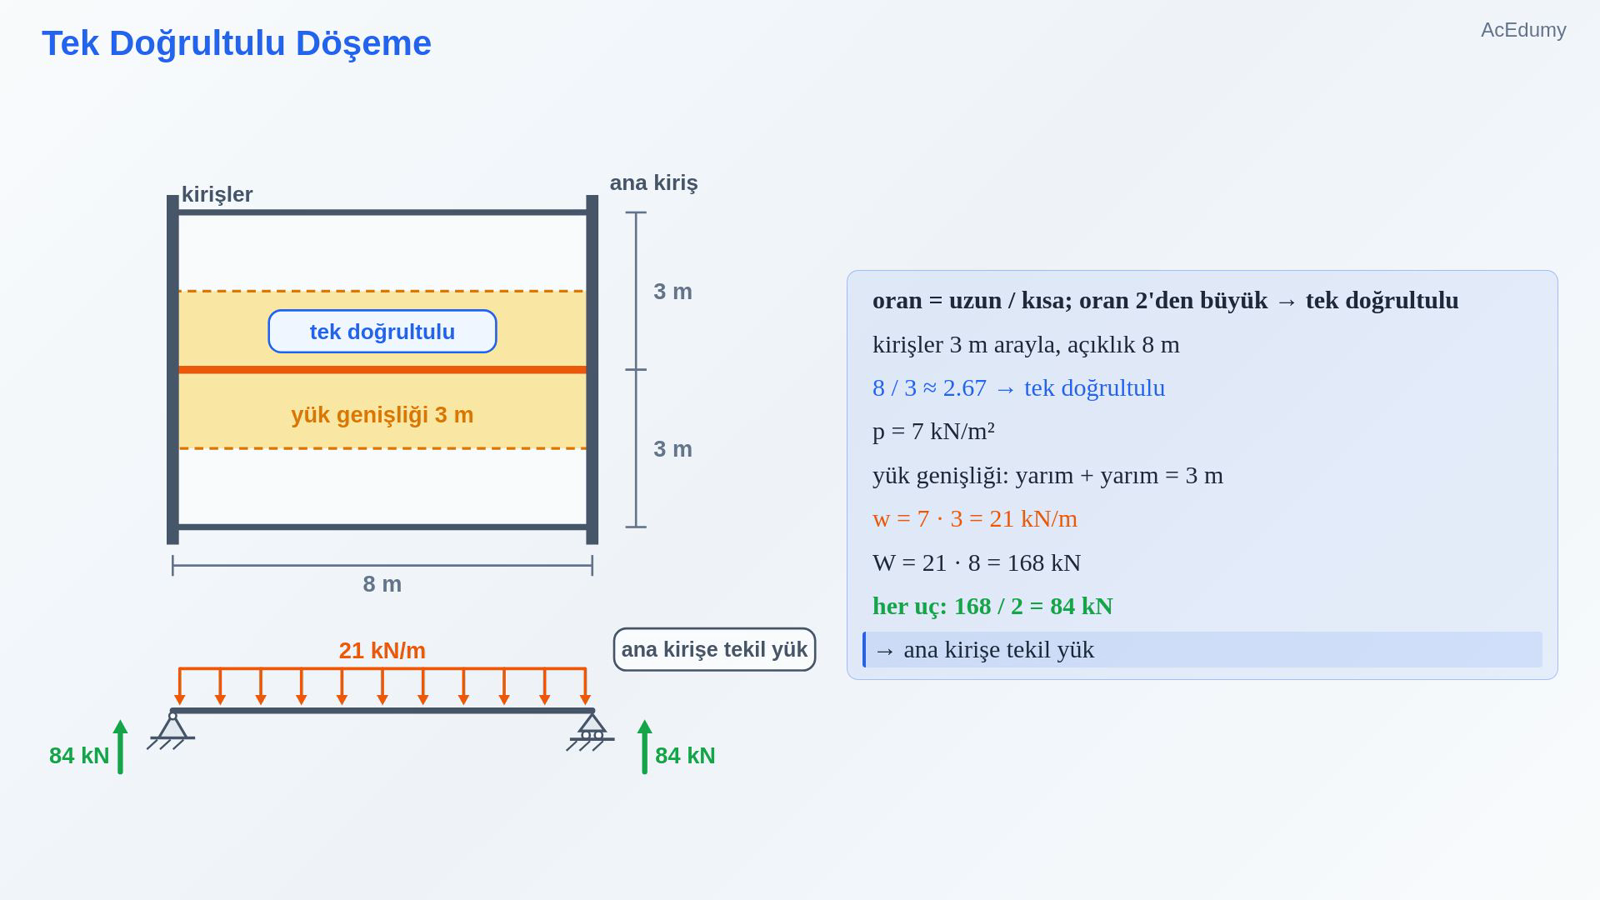Click the 8 m dimension label
Screen dimensions: 1600x900
tap(382, 584)
